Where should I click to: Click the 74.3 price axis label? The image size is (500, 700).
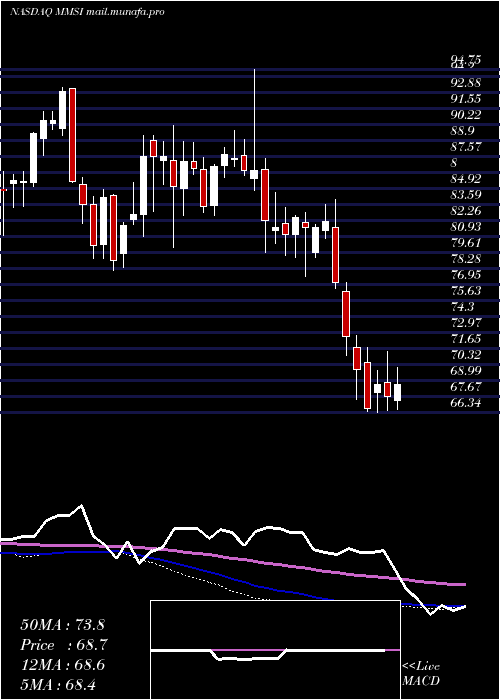[462, 307]
